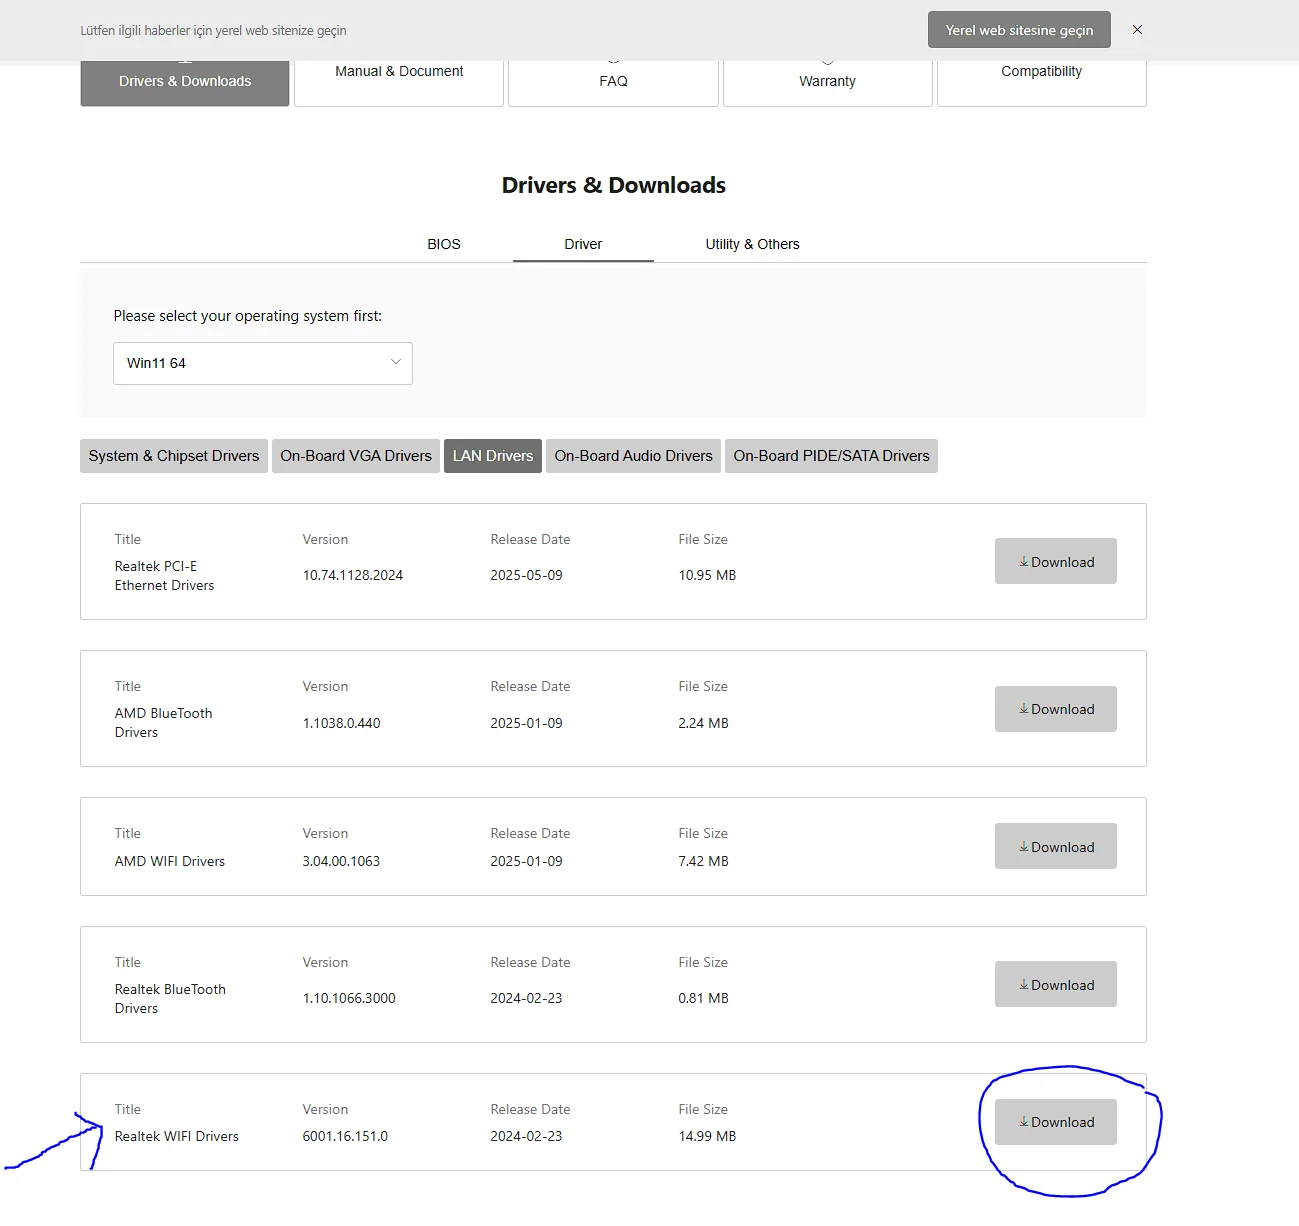This screenshot has width=1299, height=1226.
Task: Click the file size 7.42 MB
Action: [703, 861]
